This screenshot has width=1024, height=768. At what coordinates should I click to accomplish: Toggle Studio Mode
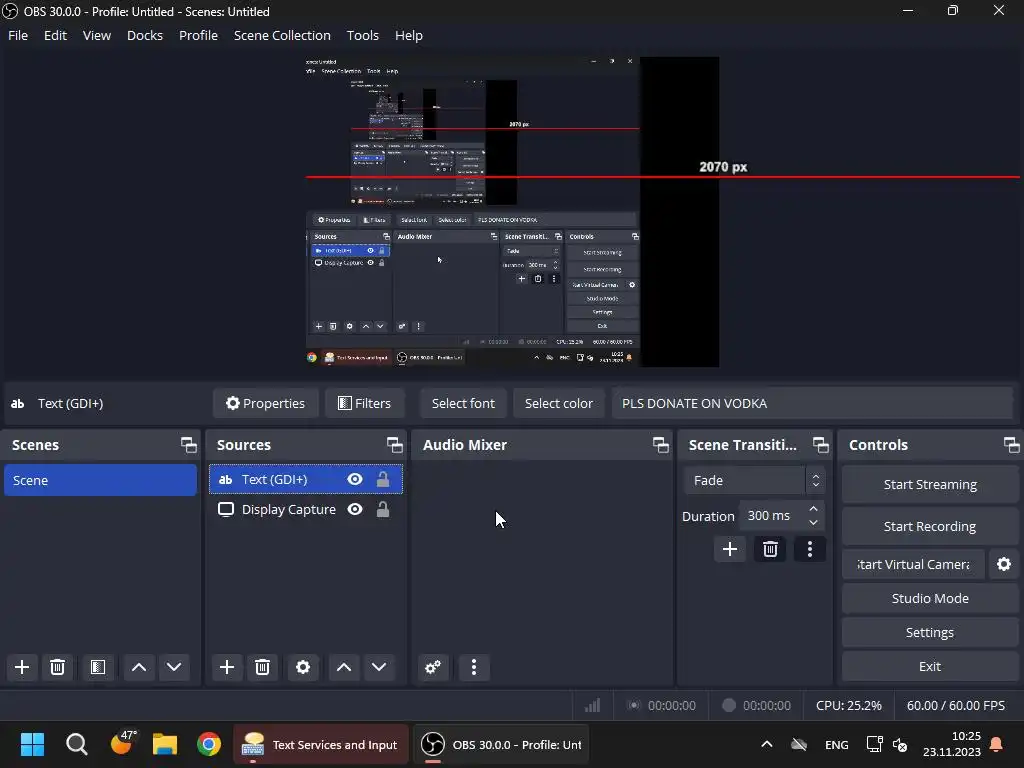tap(930, 598)
